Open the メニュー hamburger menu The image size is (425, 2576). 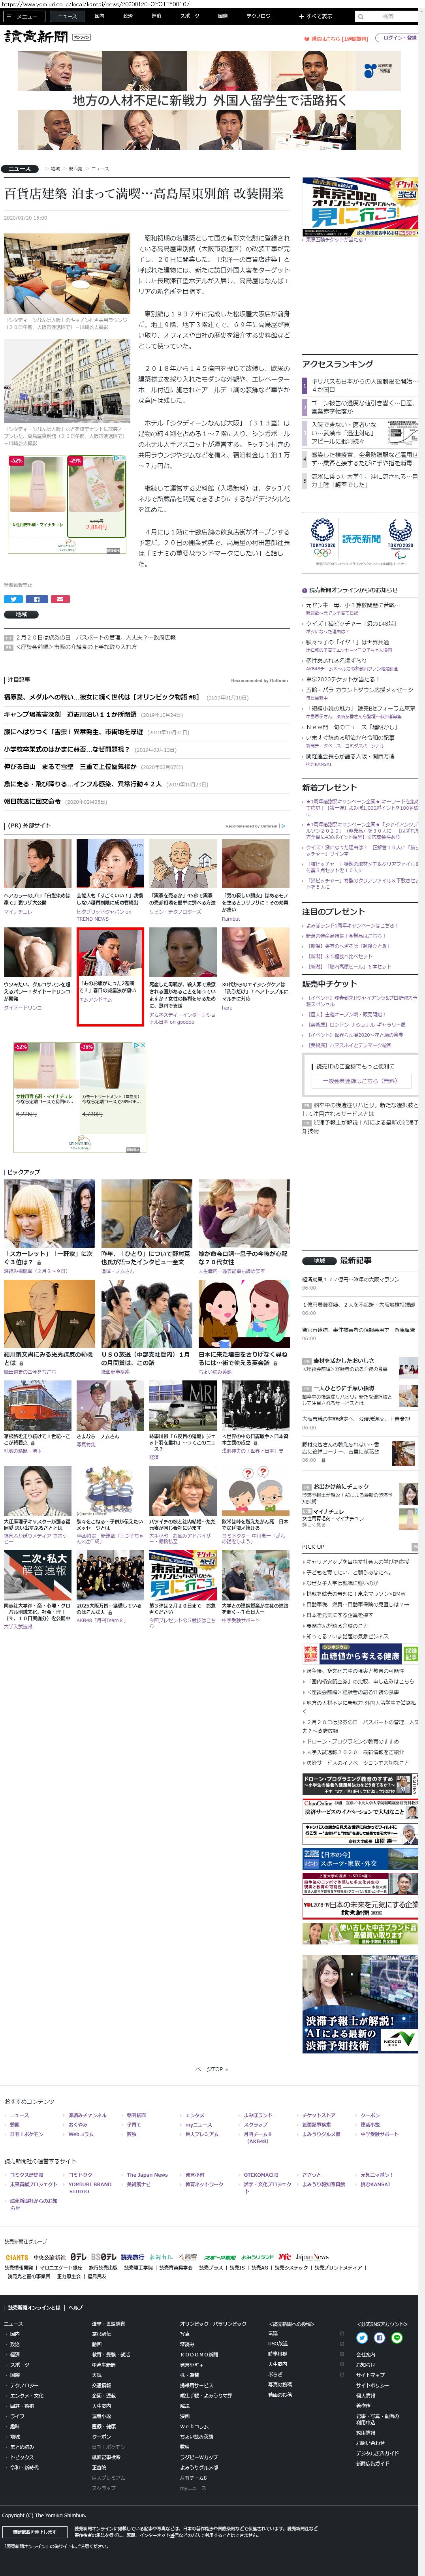click(x=24, y=16)
